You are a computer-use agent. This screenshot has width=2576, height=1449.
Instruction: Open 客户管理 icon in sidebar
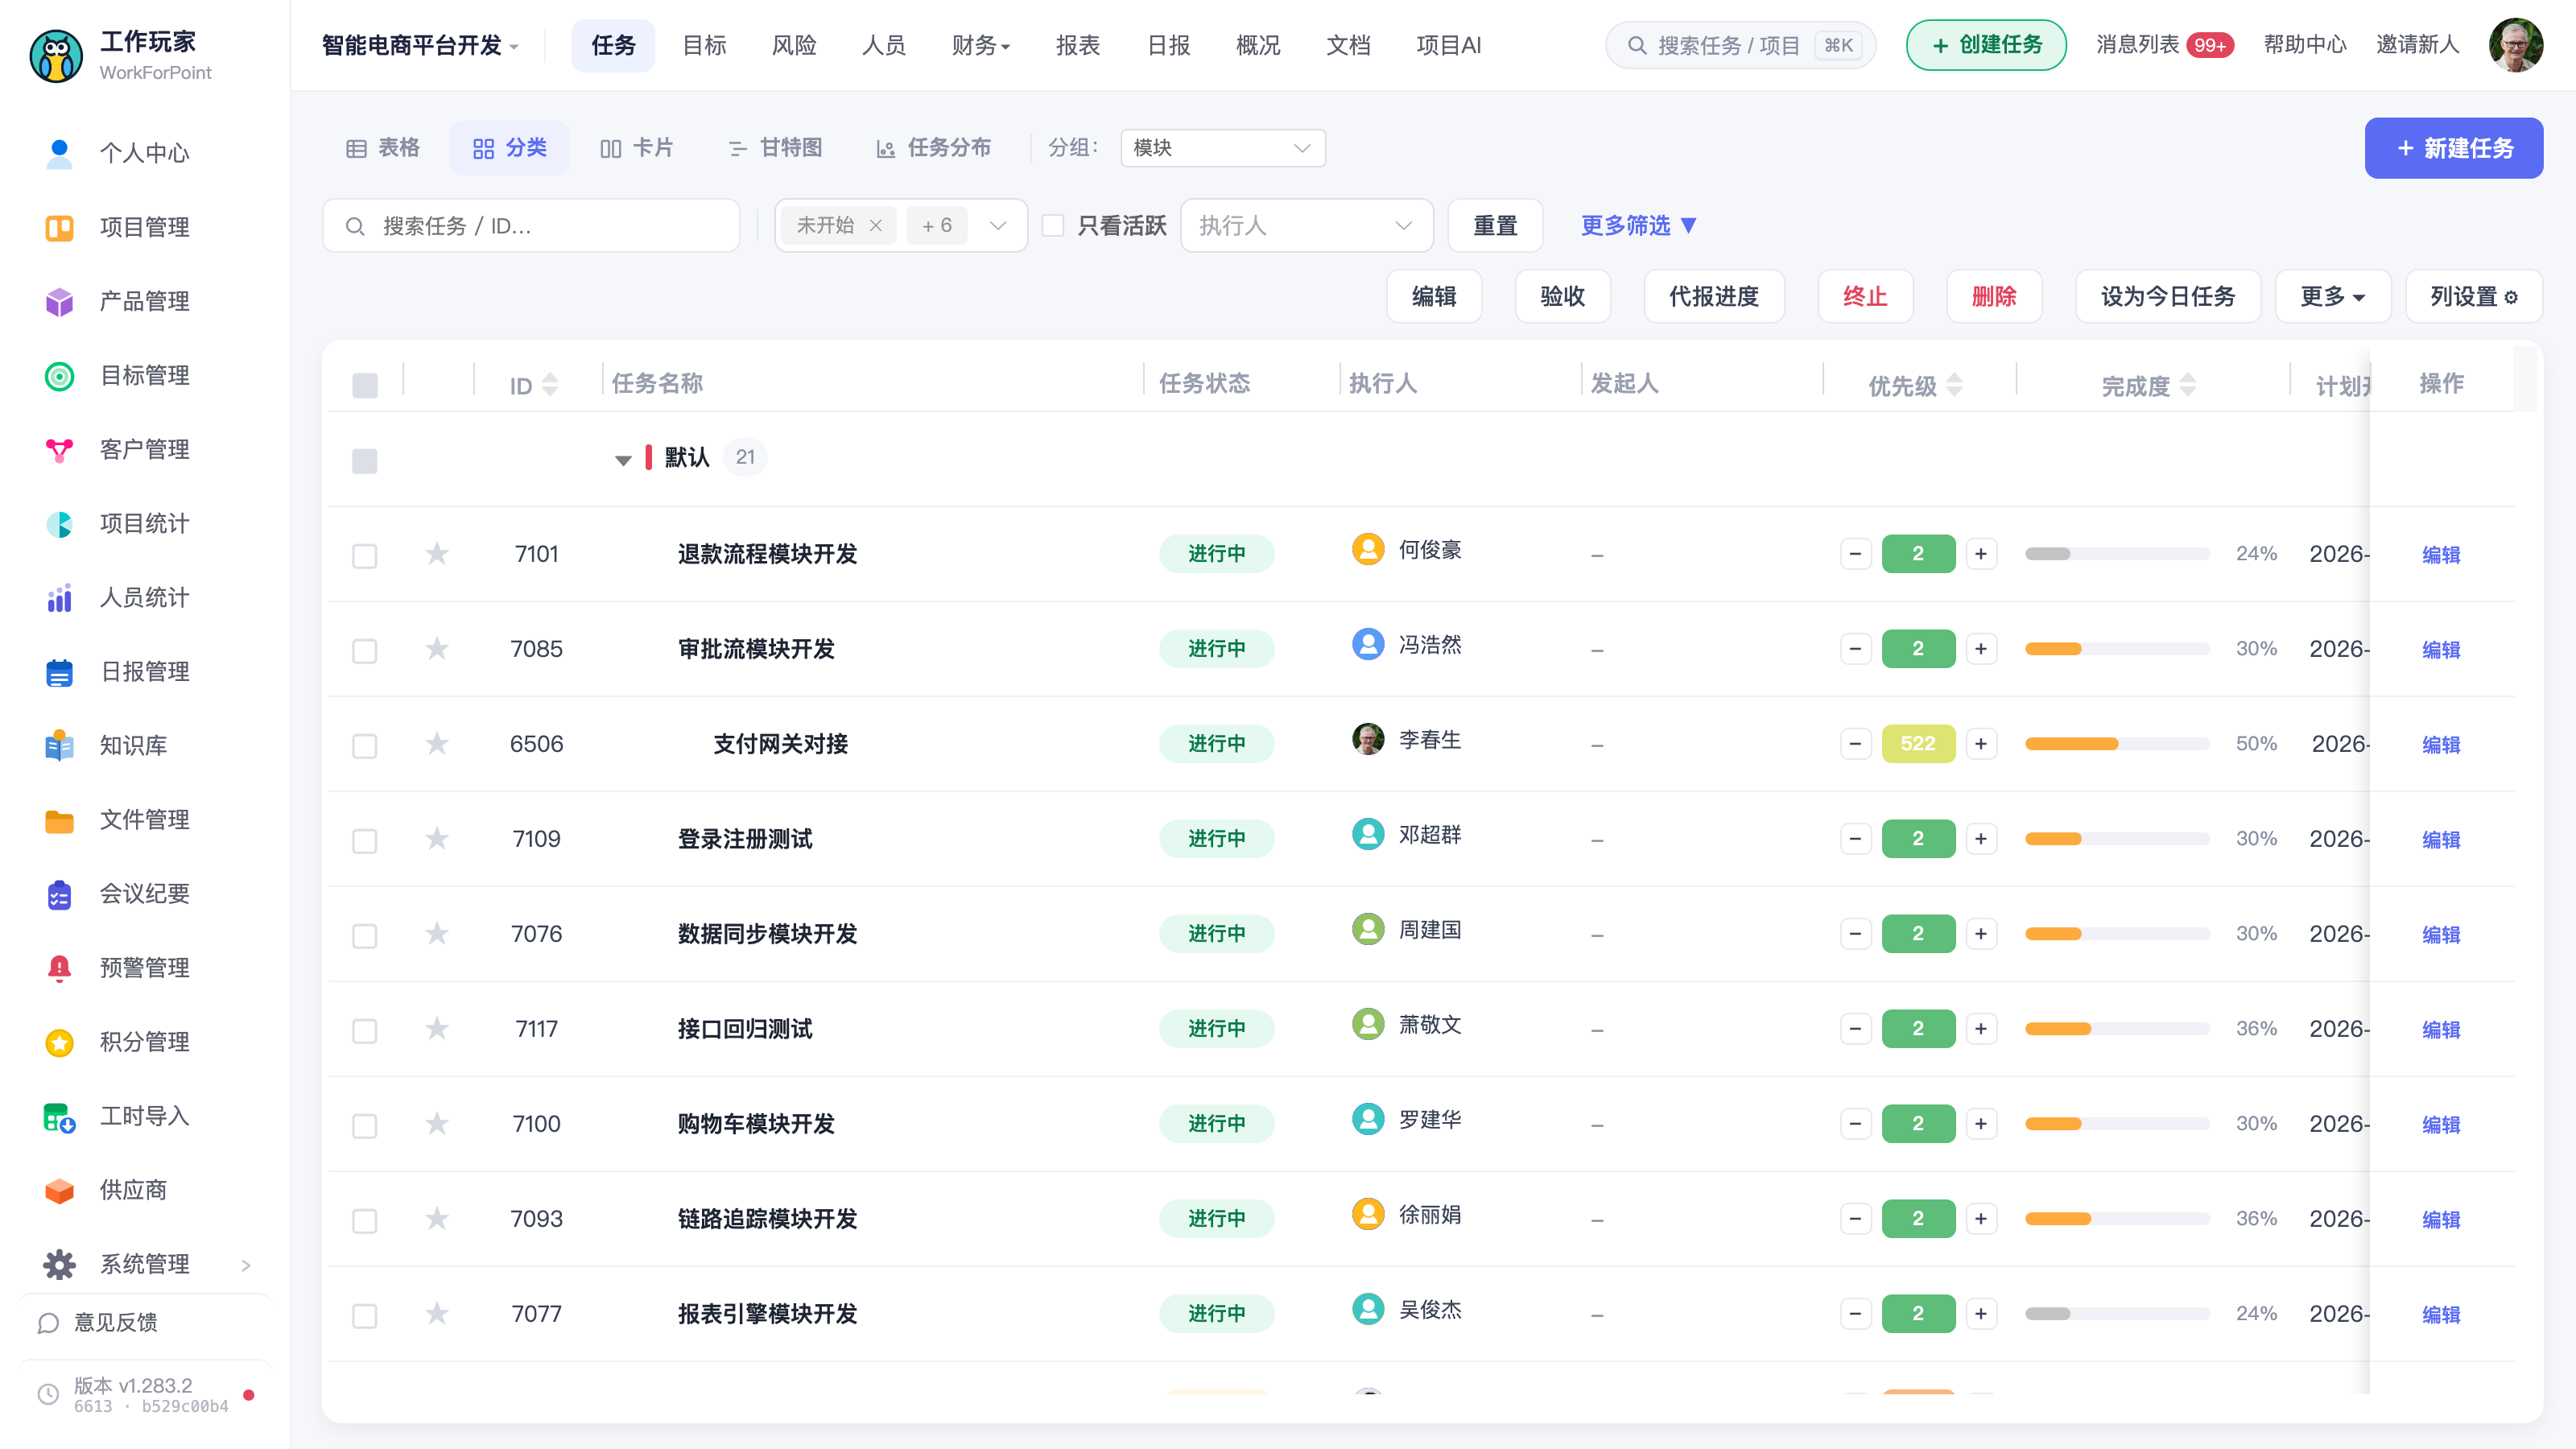pyautogui.click(x=59, y=449)
